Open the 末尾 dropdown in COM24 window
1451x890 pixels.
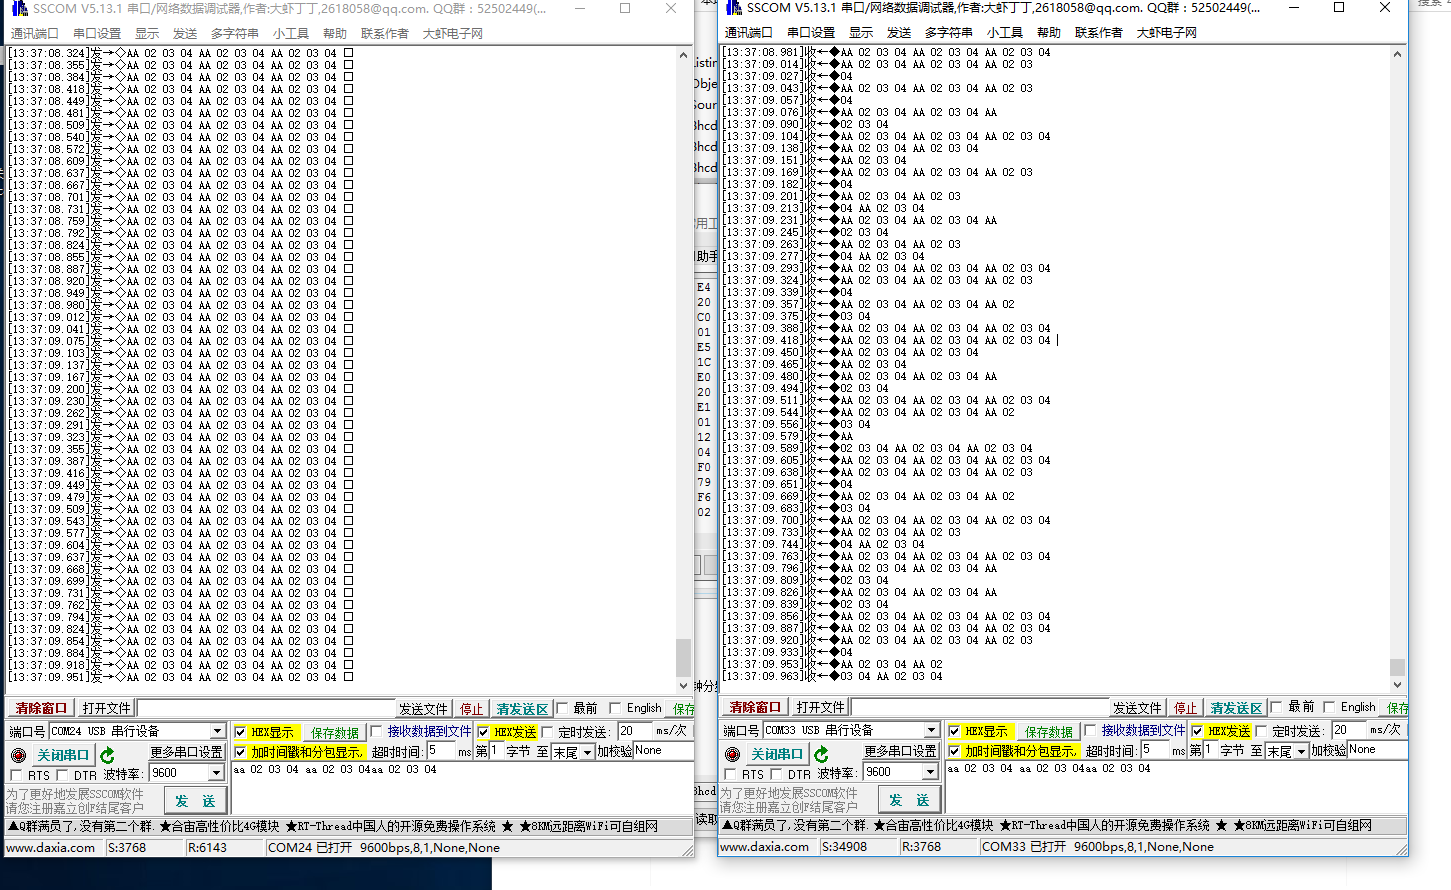click(587, 752)
